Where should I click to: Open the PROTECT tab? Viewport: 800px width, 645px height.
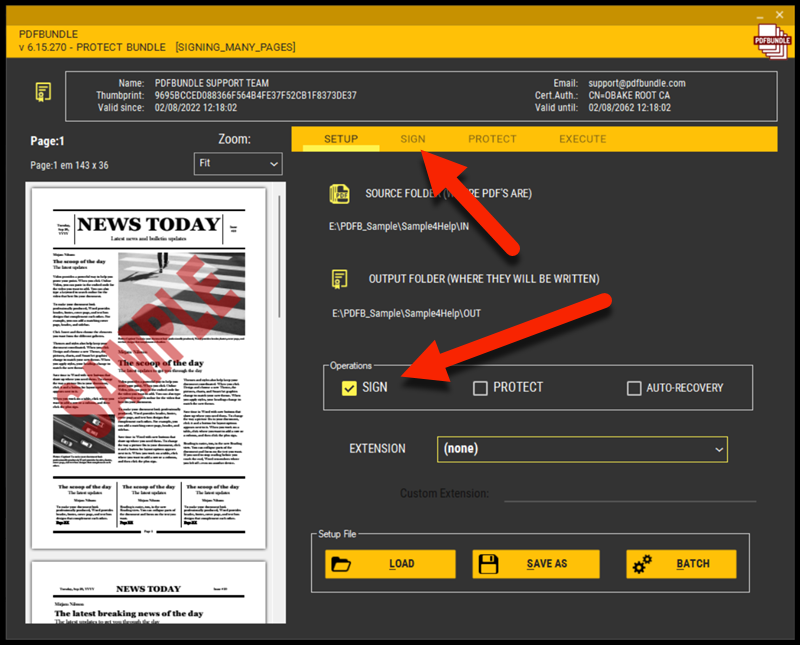click(492, 139)
